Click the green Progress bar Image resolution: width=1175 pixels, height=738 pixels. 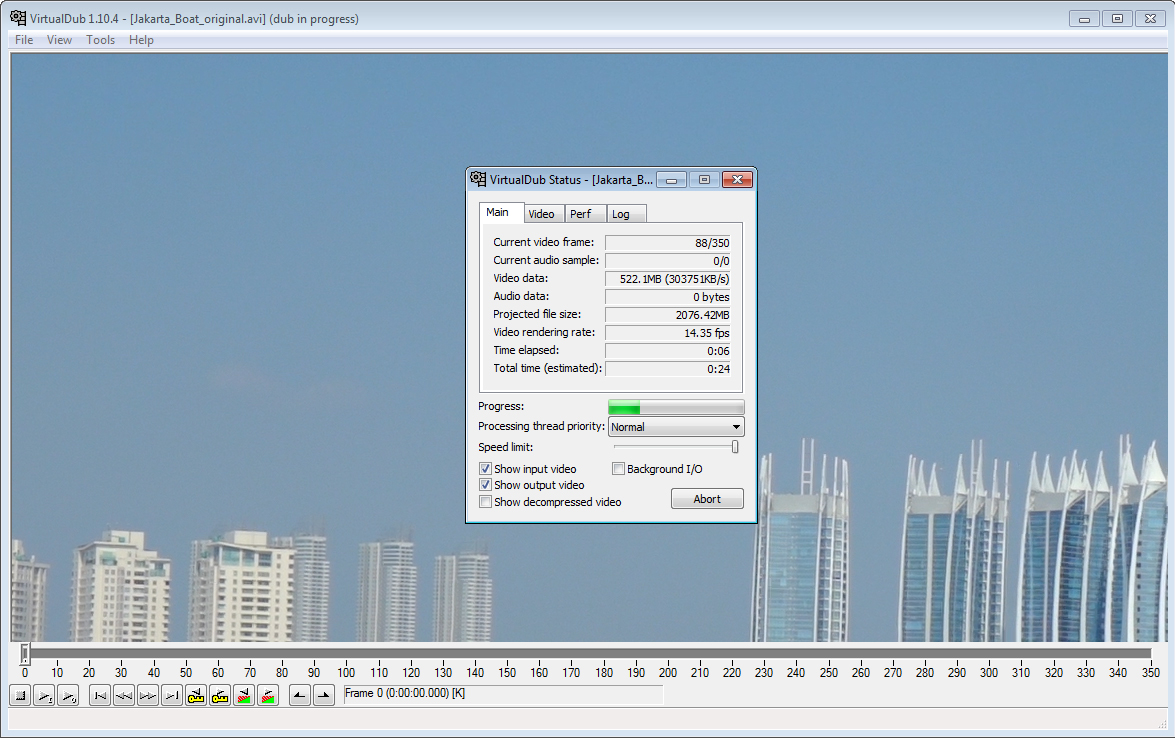(x=676, y=407)
